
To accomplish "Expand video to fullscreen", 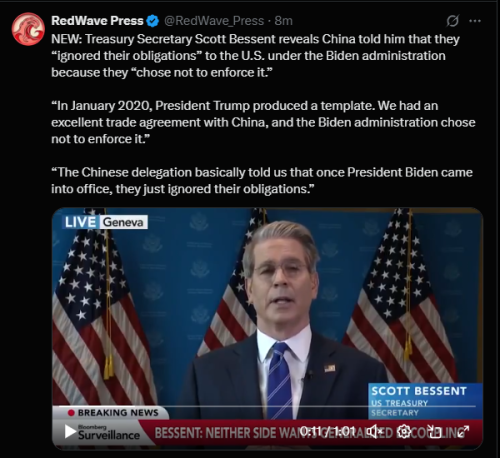I will (x=463, y=431).
